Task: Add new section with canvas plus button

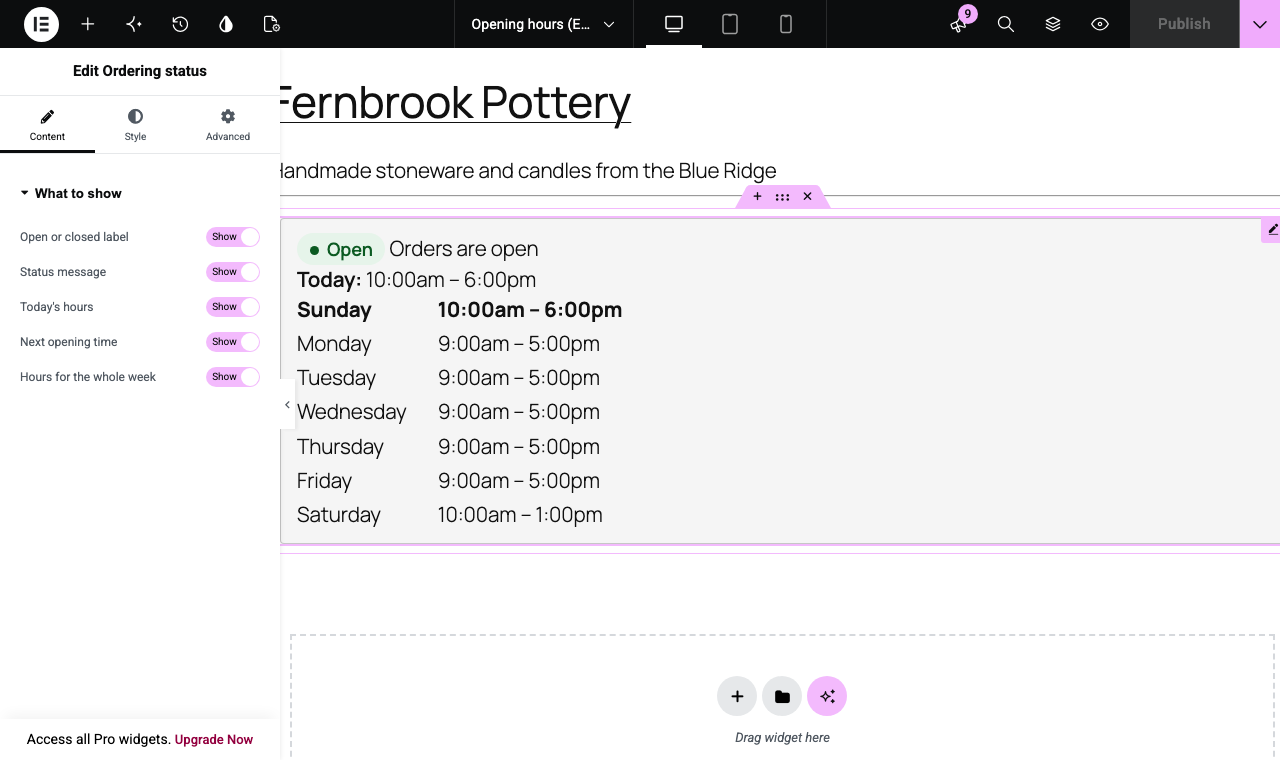Action: (737, 696)
